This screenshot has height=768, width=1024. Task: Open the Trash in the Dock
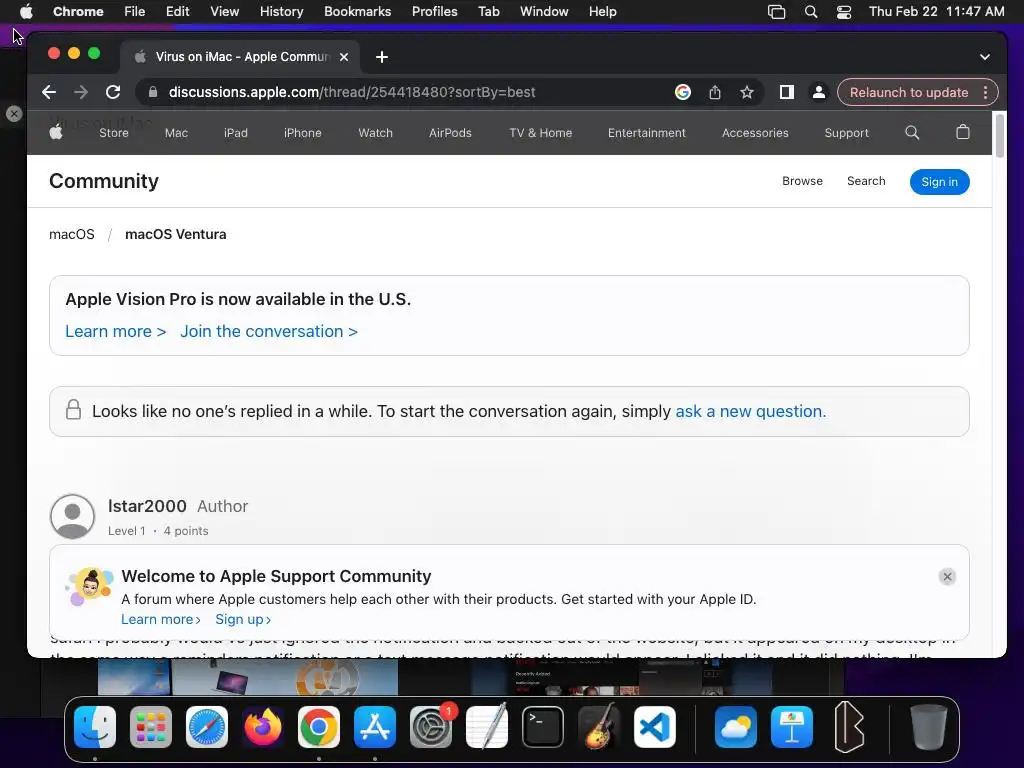tap(929, 727)
